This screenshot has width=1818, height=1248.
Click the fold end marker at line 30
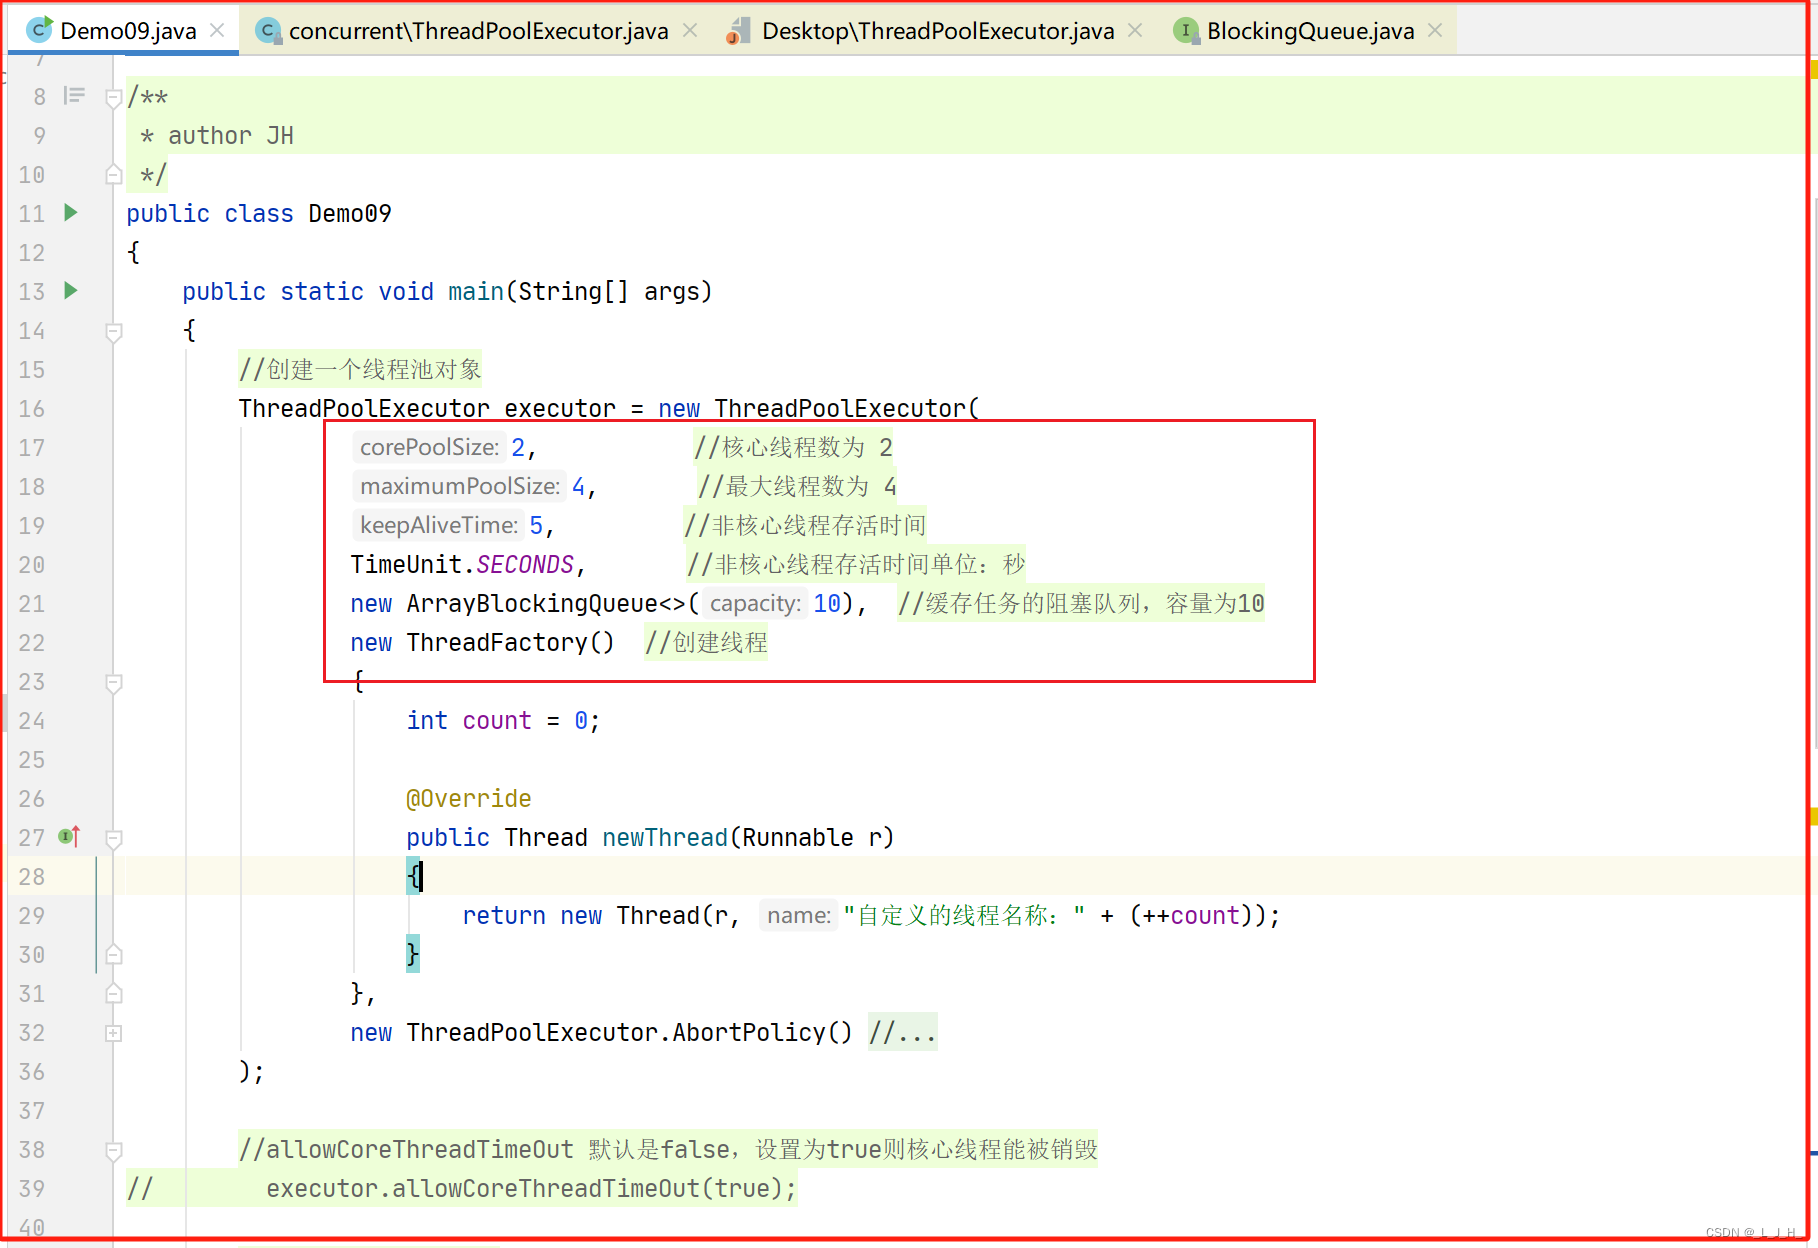(114, 955)
